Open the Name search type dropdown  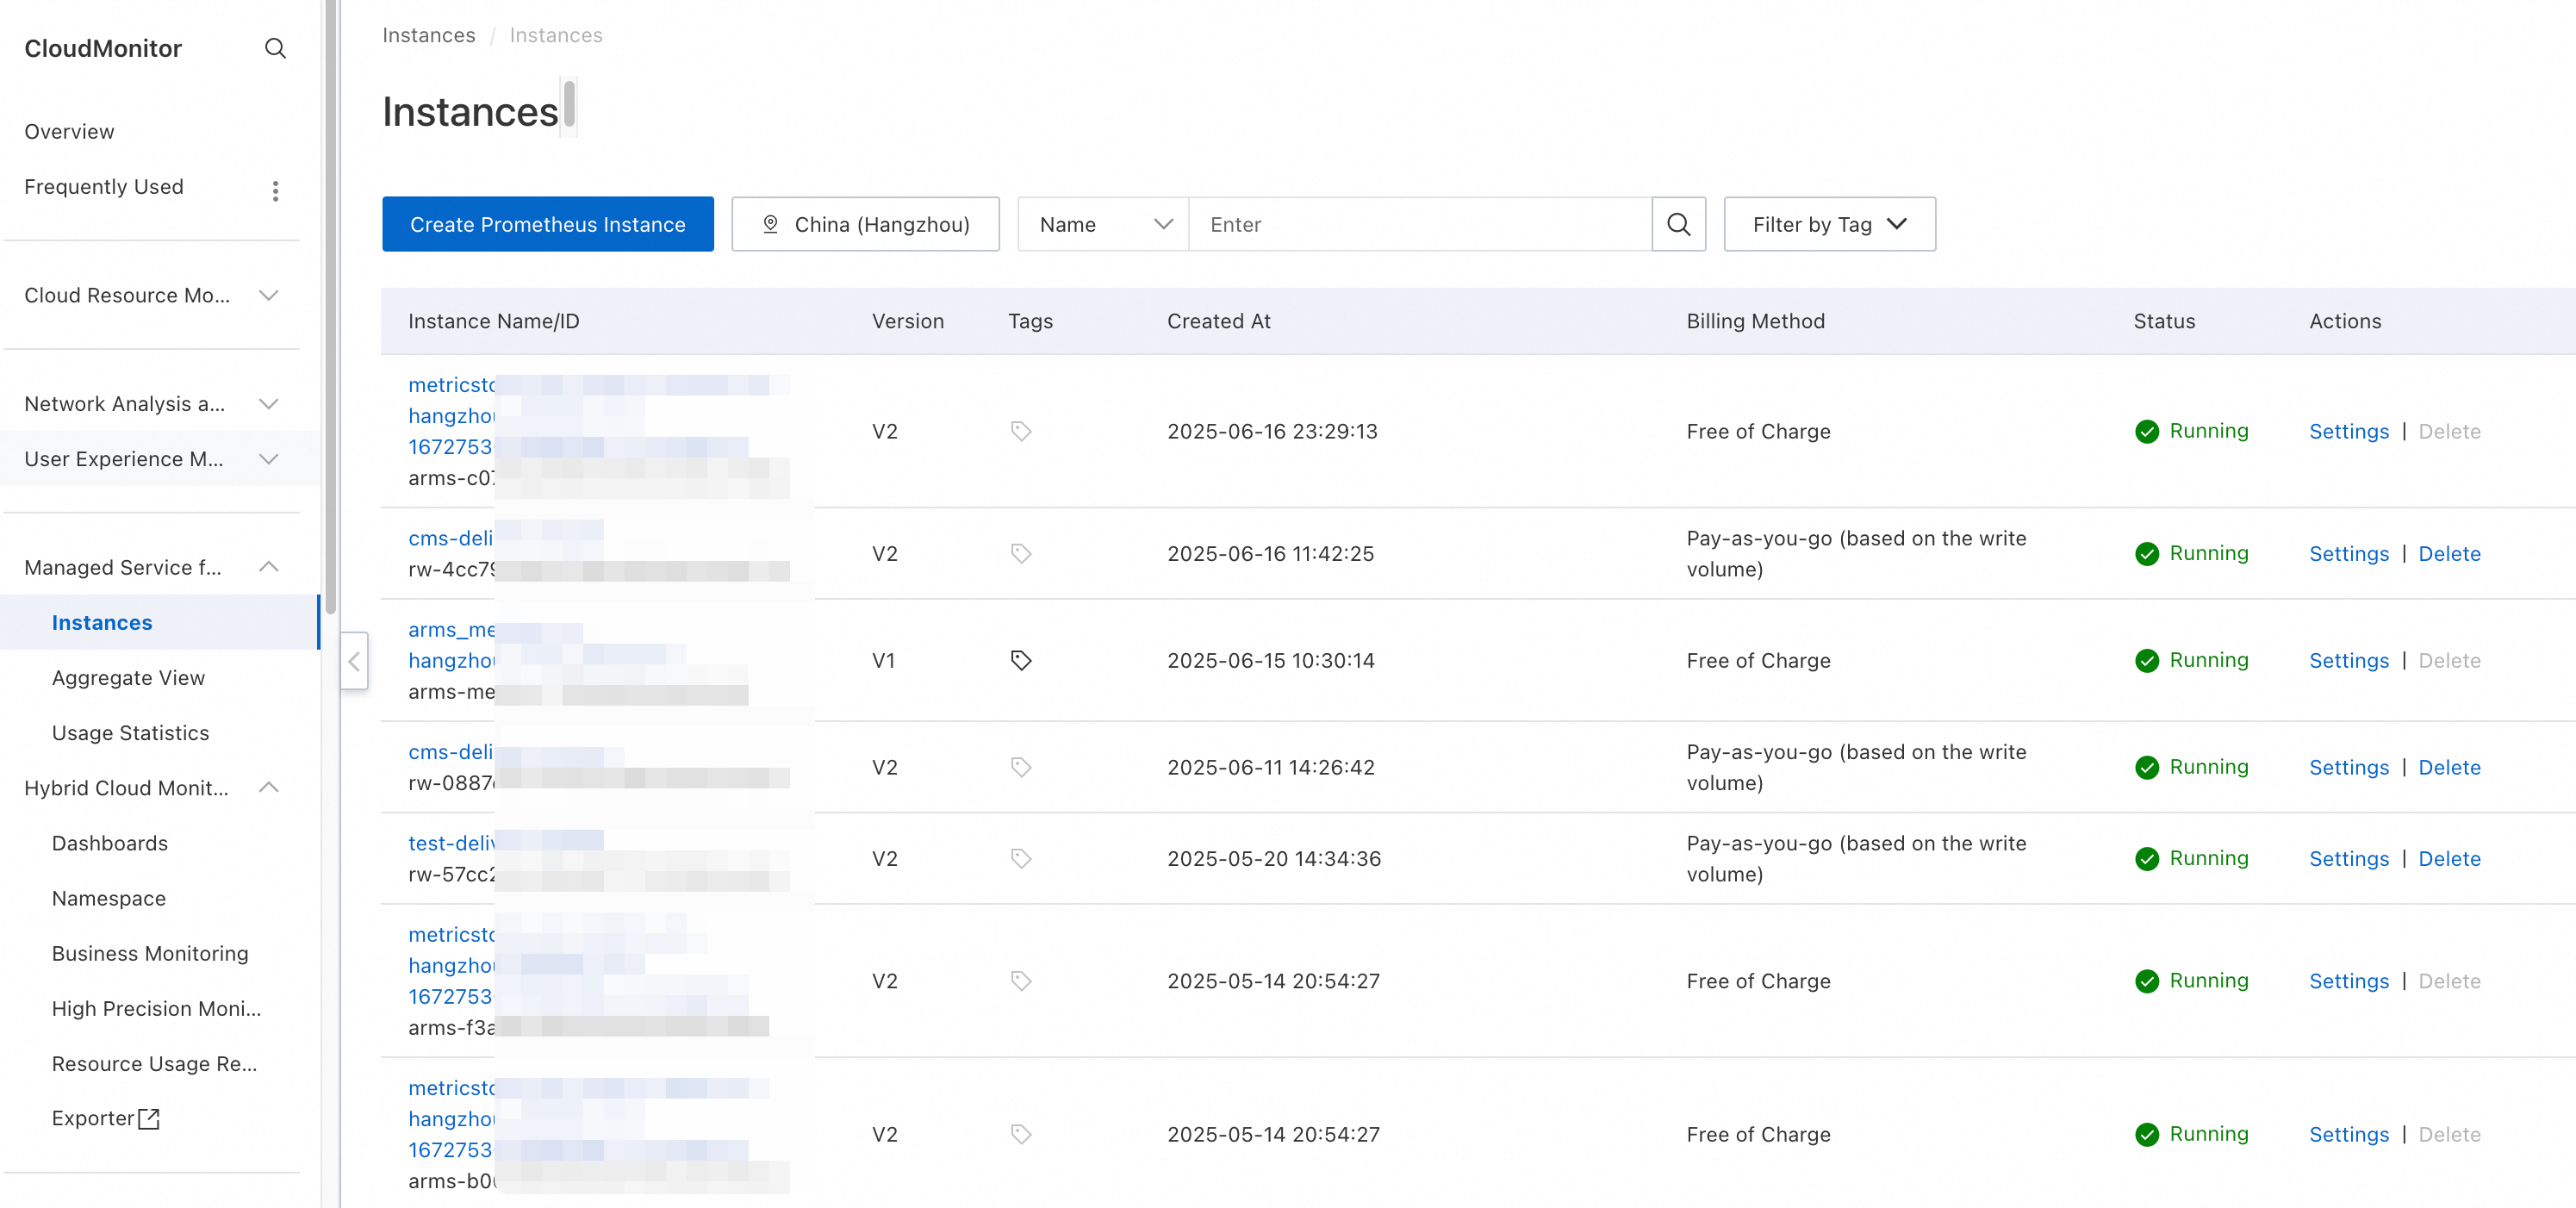click(1103, 224)
